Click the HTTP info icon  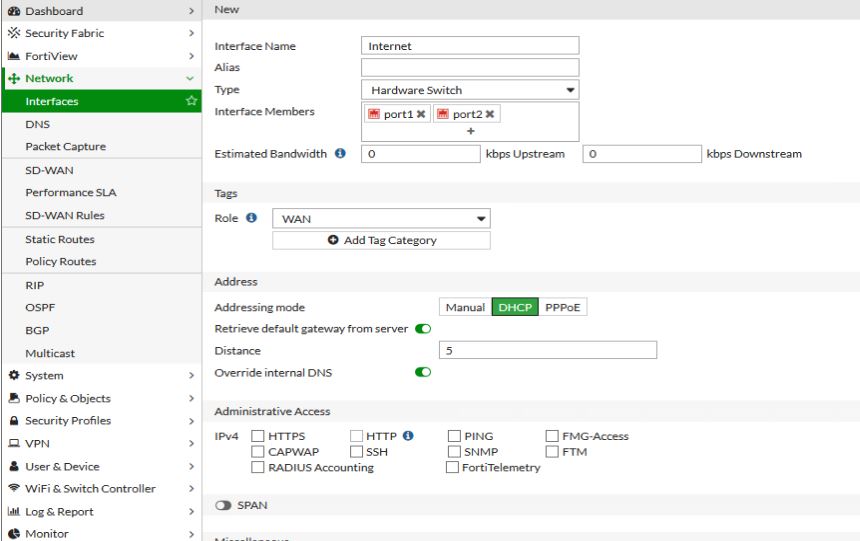[x=408, y=436]
